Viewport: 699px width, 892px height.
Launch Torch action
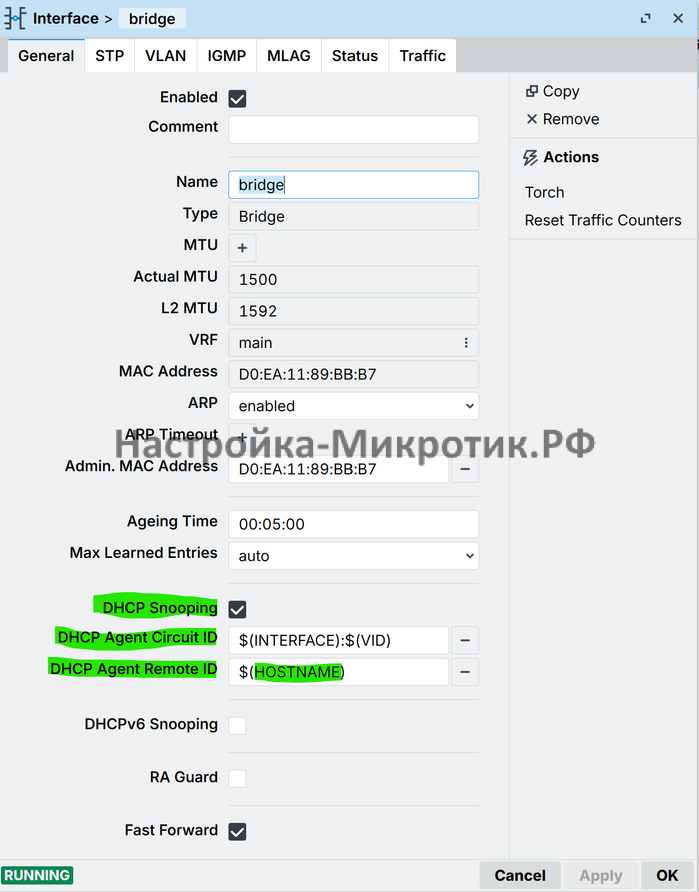[x=544, y=192]
